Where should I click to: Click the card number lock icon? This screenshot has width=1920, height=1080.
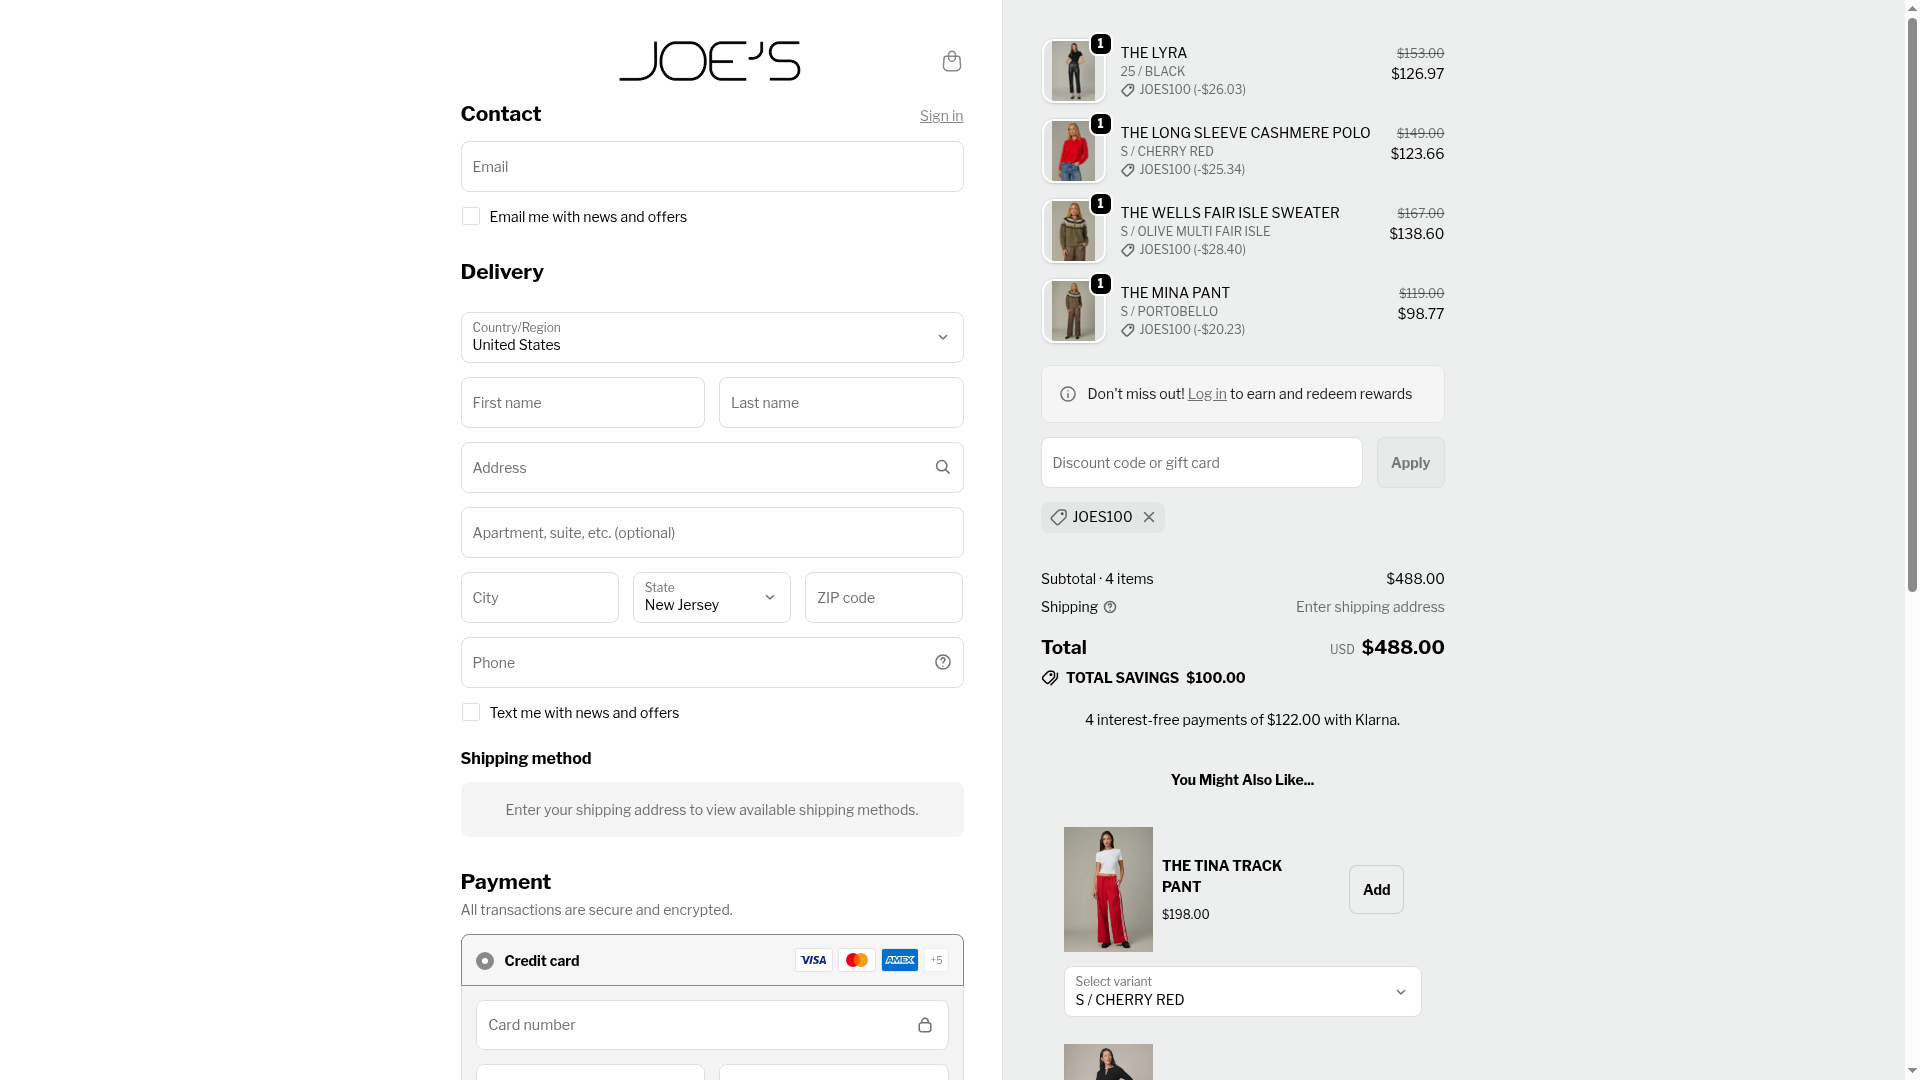[x=925, y=1025]
